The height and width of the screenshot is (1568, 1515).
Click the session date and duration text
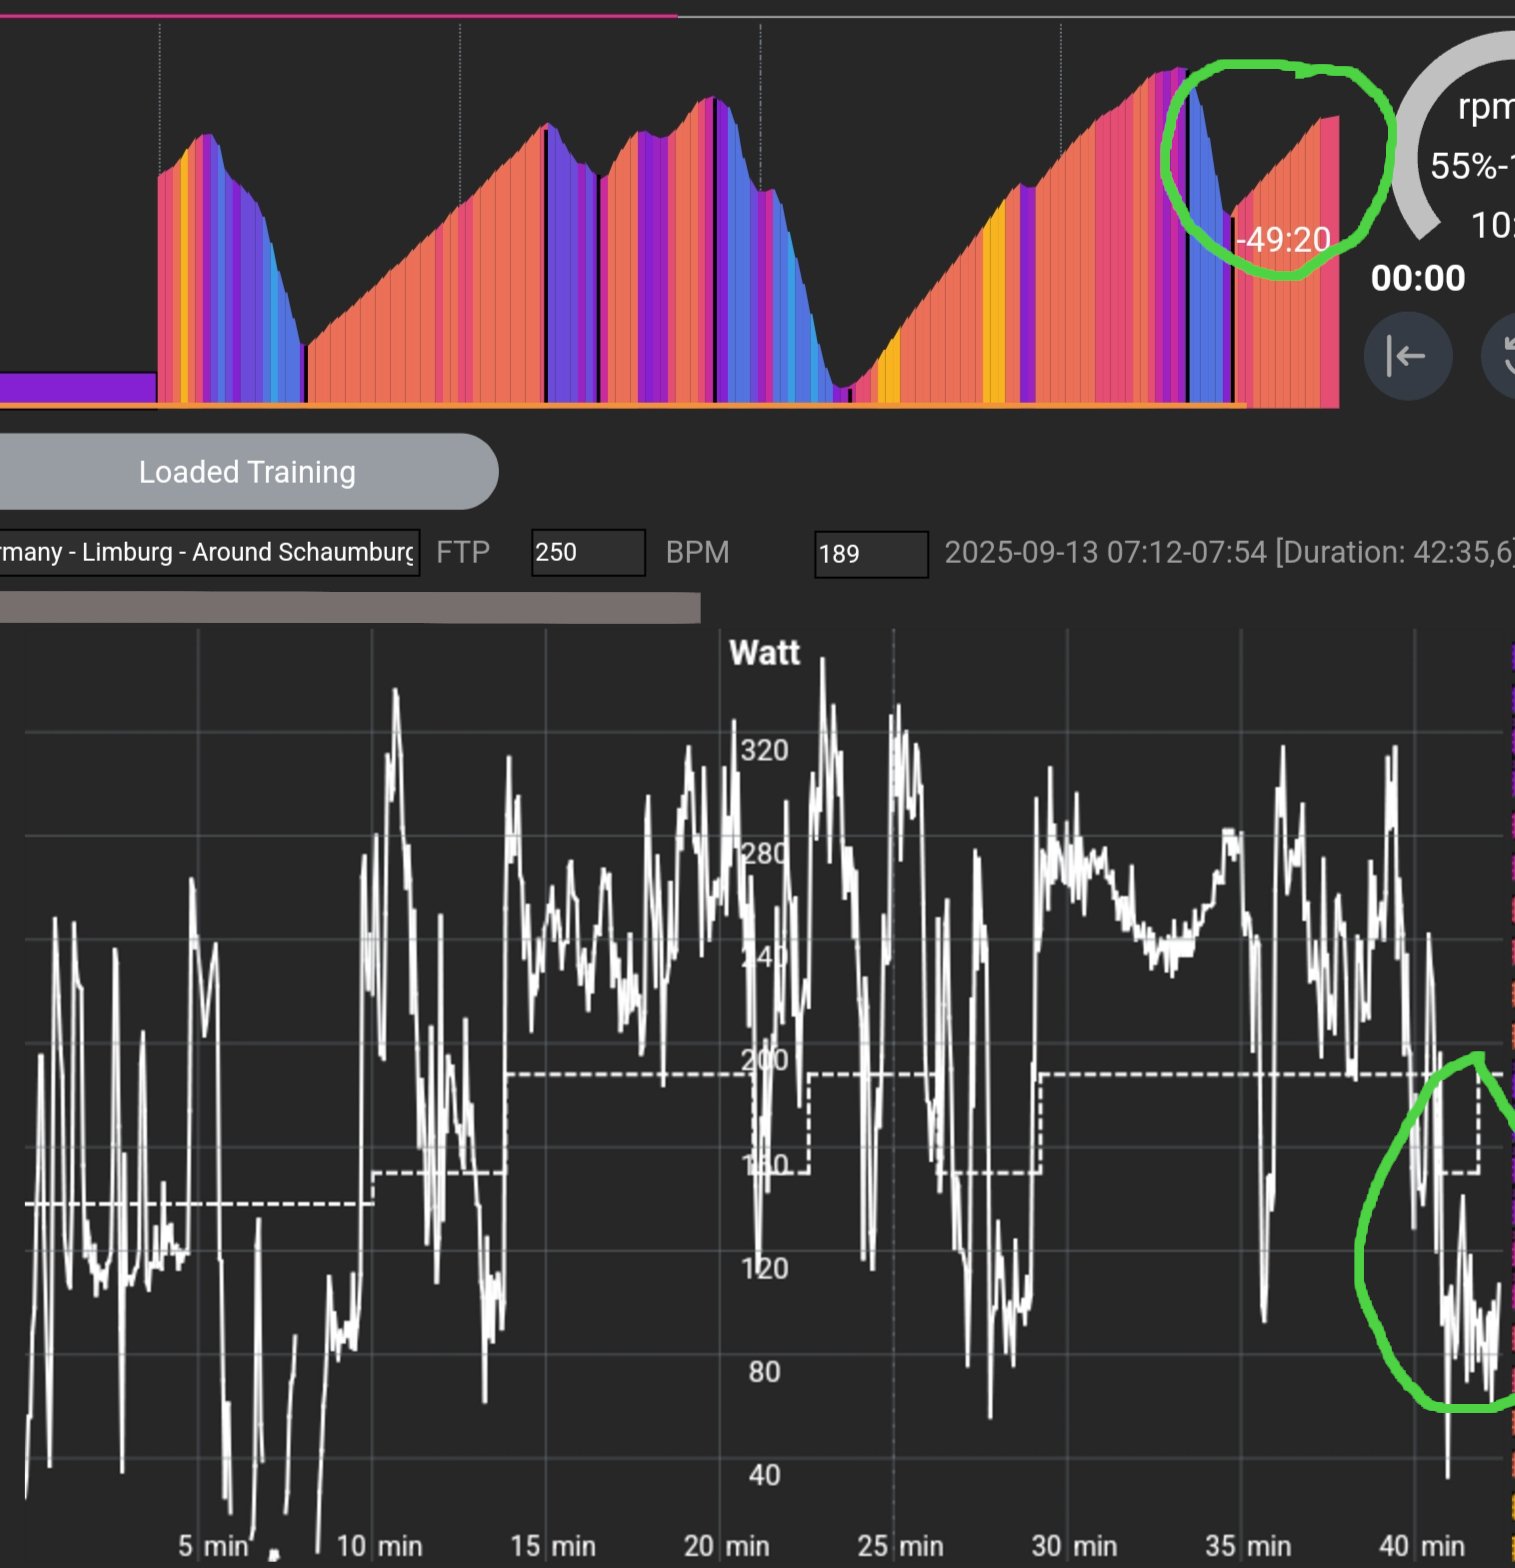pos(1228,553)
